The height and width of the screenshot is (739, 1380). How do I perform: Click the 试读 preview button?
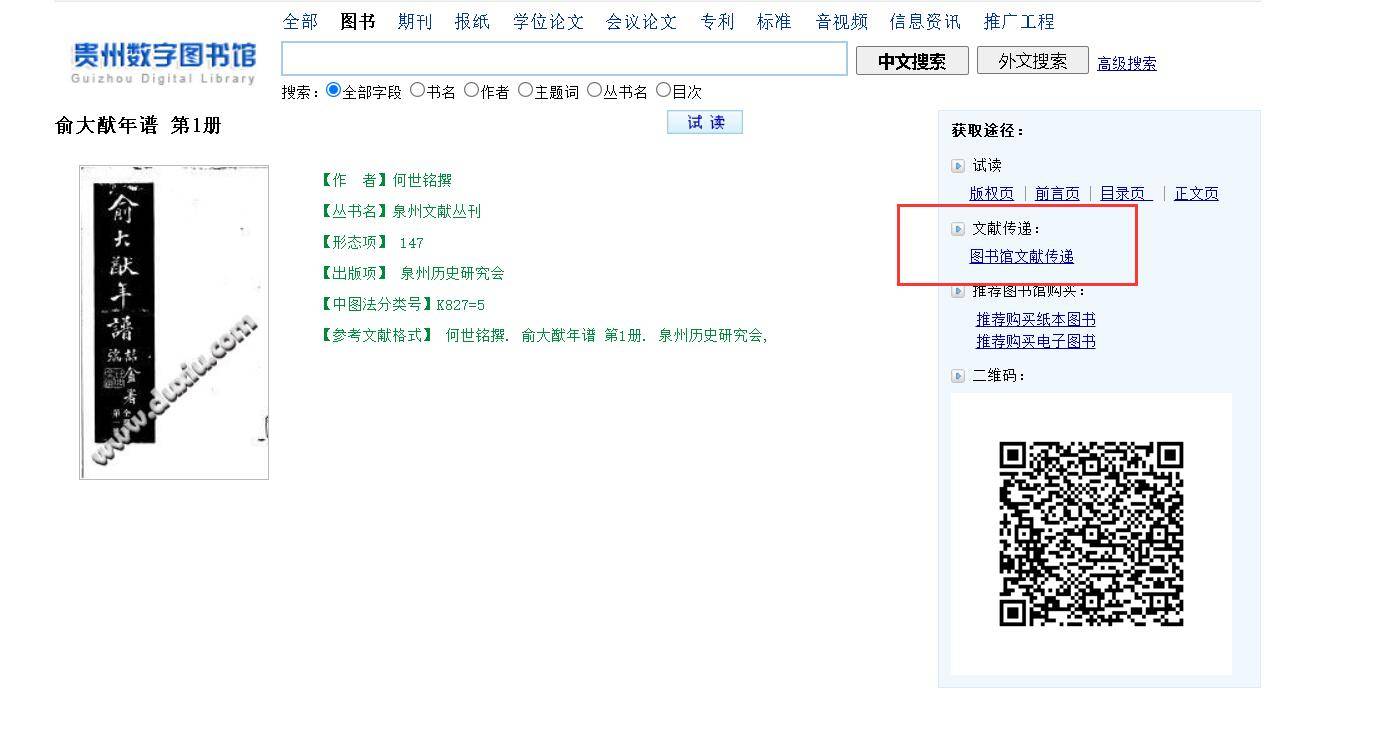705,122
